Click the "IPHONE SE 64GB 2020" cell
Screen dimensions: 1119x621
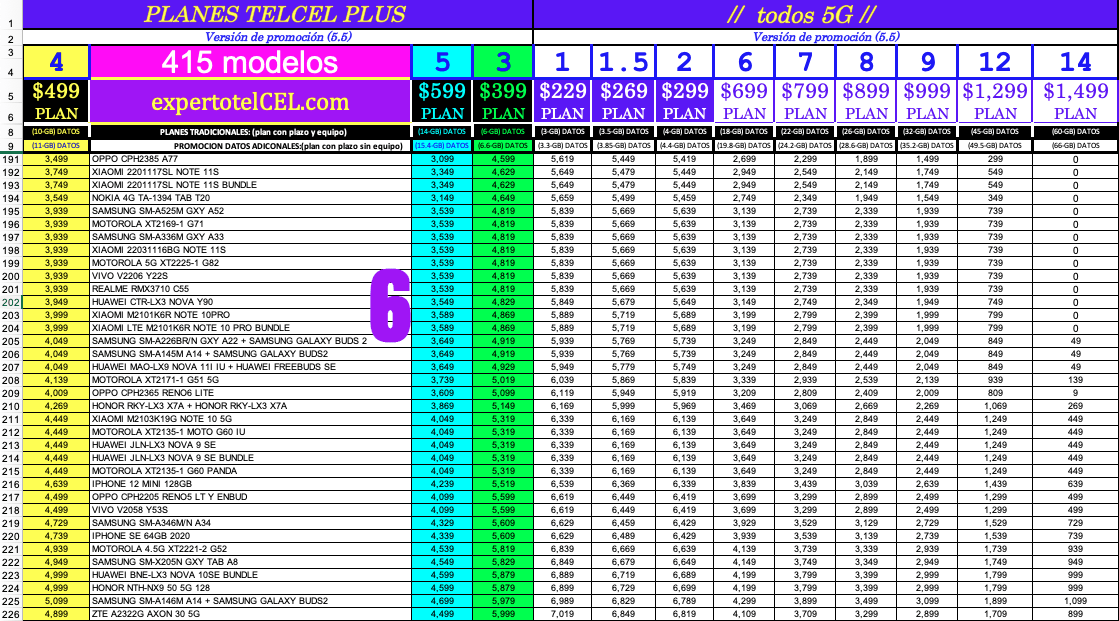coord(250,536)
